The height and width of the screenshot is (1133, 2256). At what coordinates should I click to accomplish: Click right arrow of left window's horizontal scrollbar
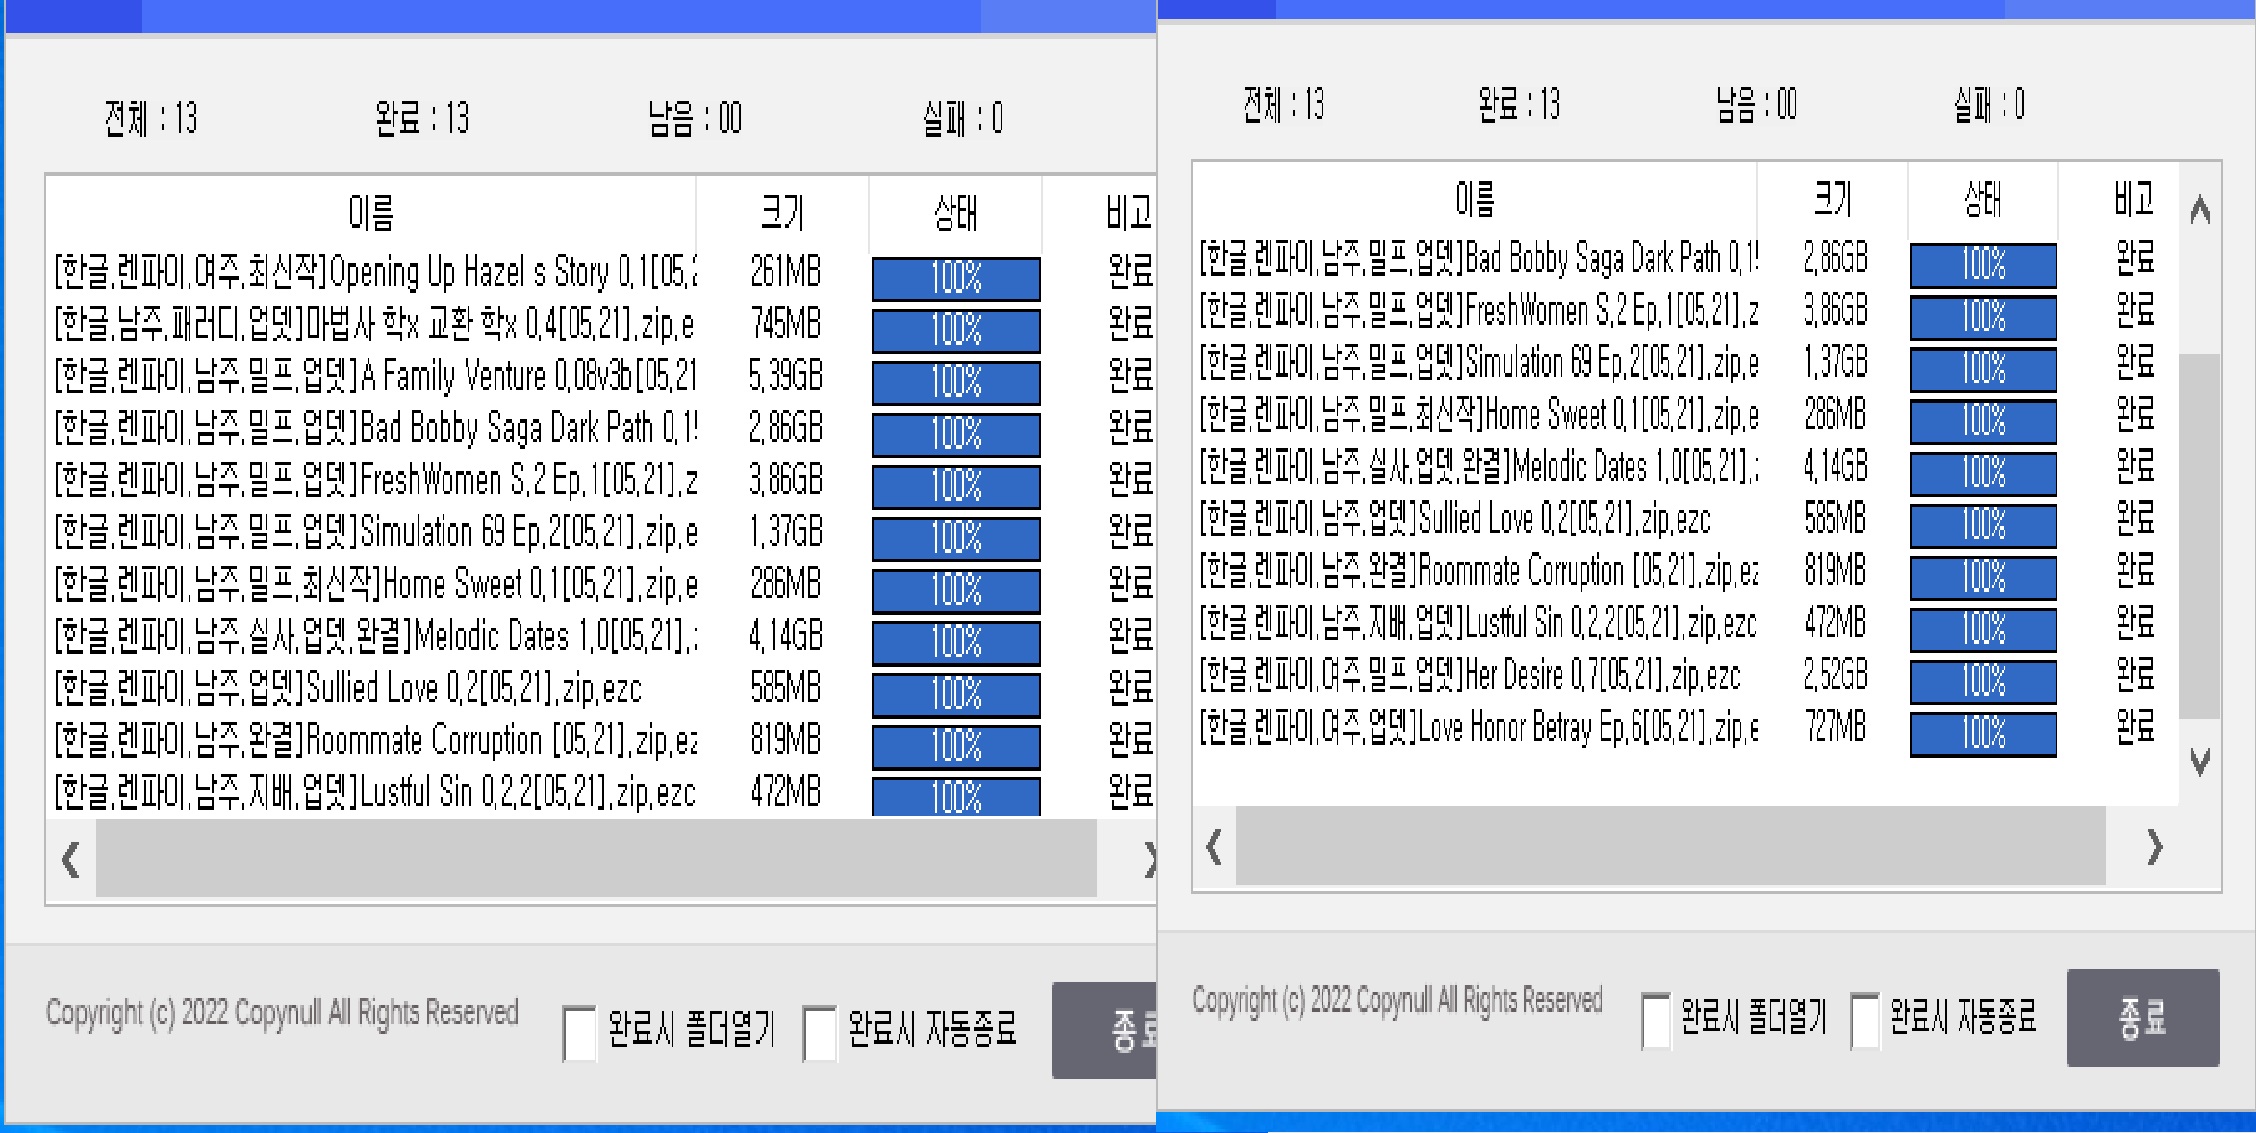tap(1148, 859)
